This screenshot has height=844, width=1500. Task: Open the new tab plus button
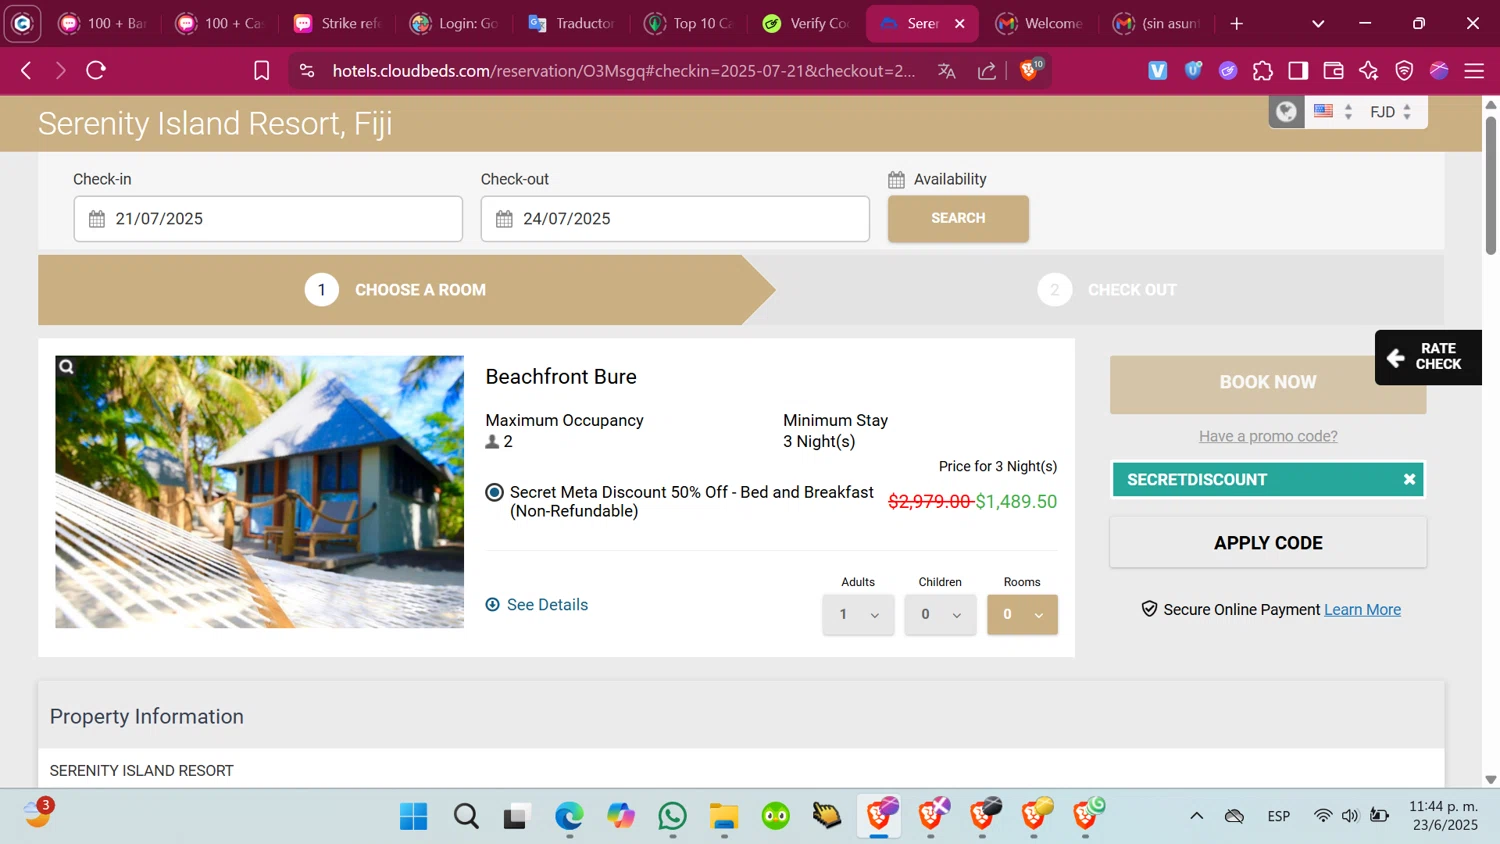click(1237, 23)
